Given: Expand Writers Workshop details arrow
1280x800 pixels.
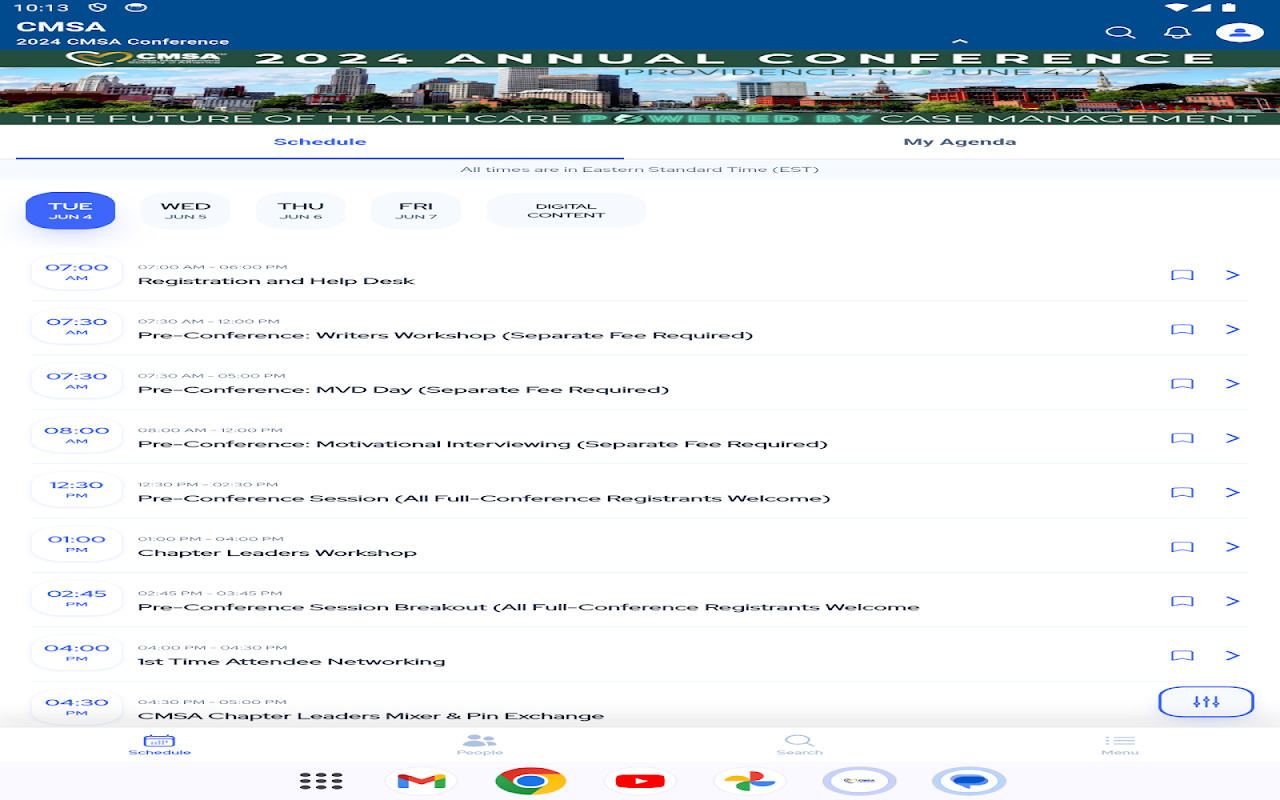Looking at the screenshot, I should [x=1232, y=329].
